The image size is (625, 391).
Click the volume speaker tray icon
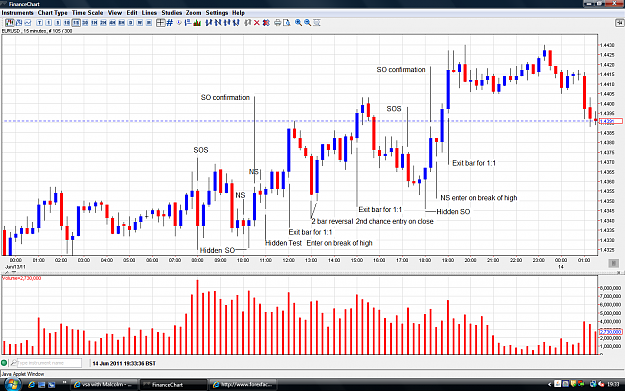601,384
